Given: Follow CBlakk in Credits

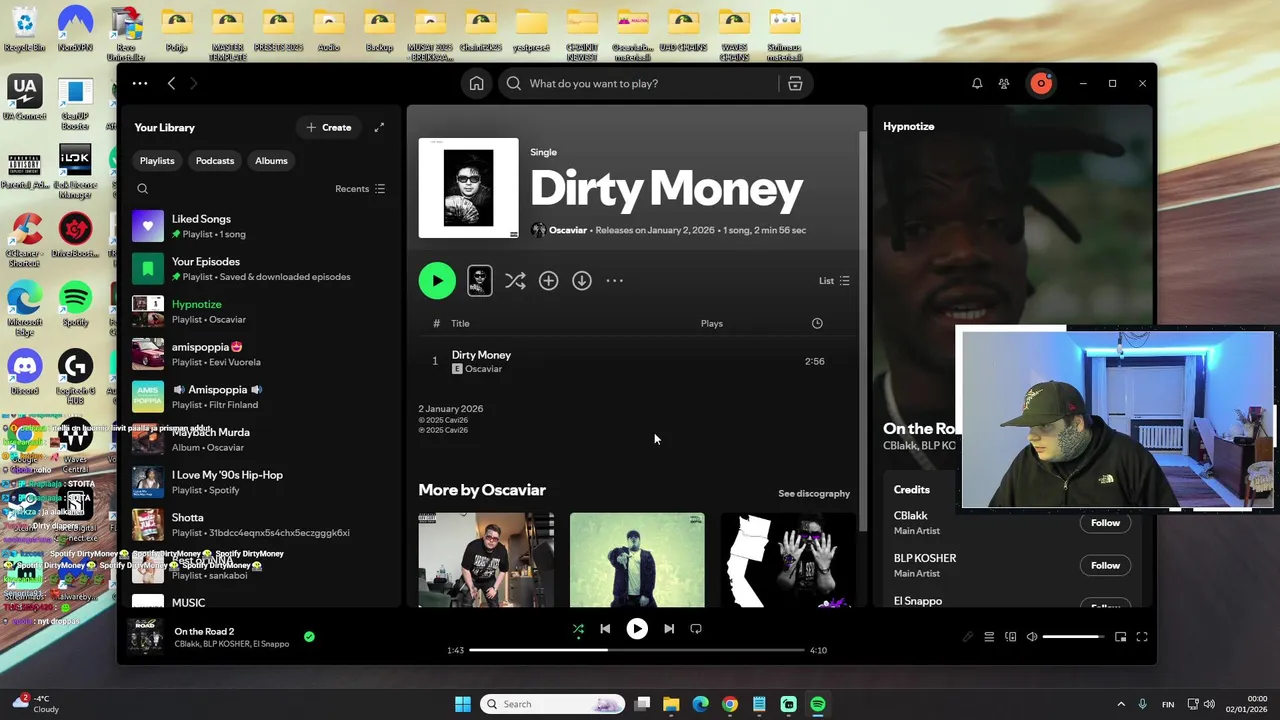Looking at the screenshot, I should click(1105, 523).
